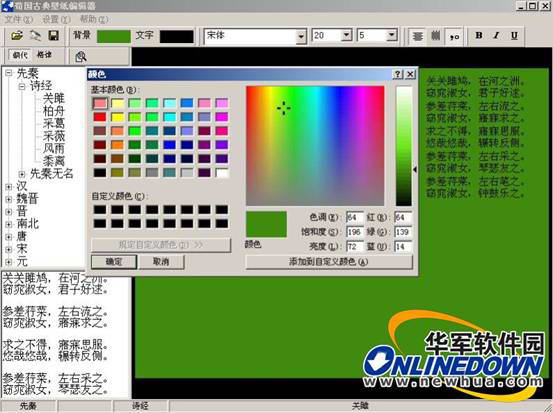Open the 文件 menu
This screenshot has width=553, height=413.
[x=19, y=19]
